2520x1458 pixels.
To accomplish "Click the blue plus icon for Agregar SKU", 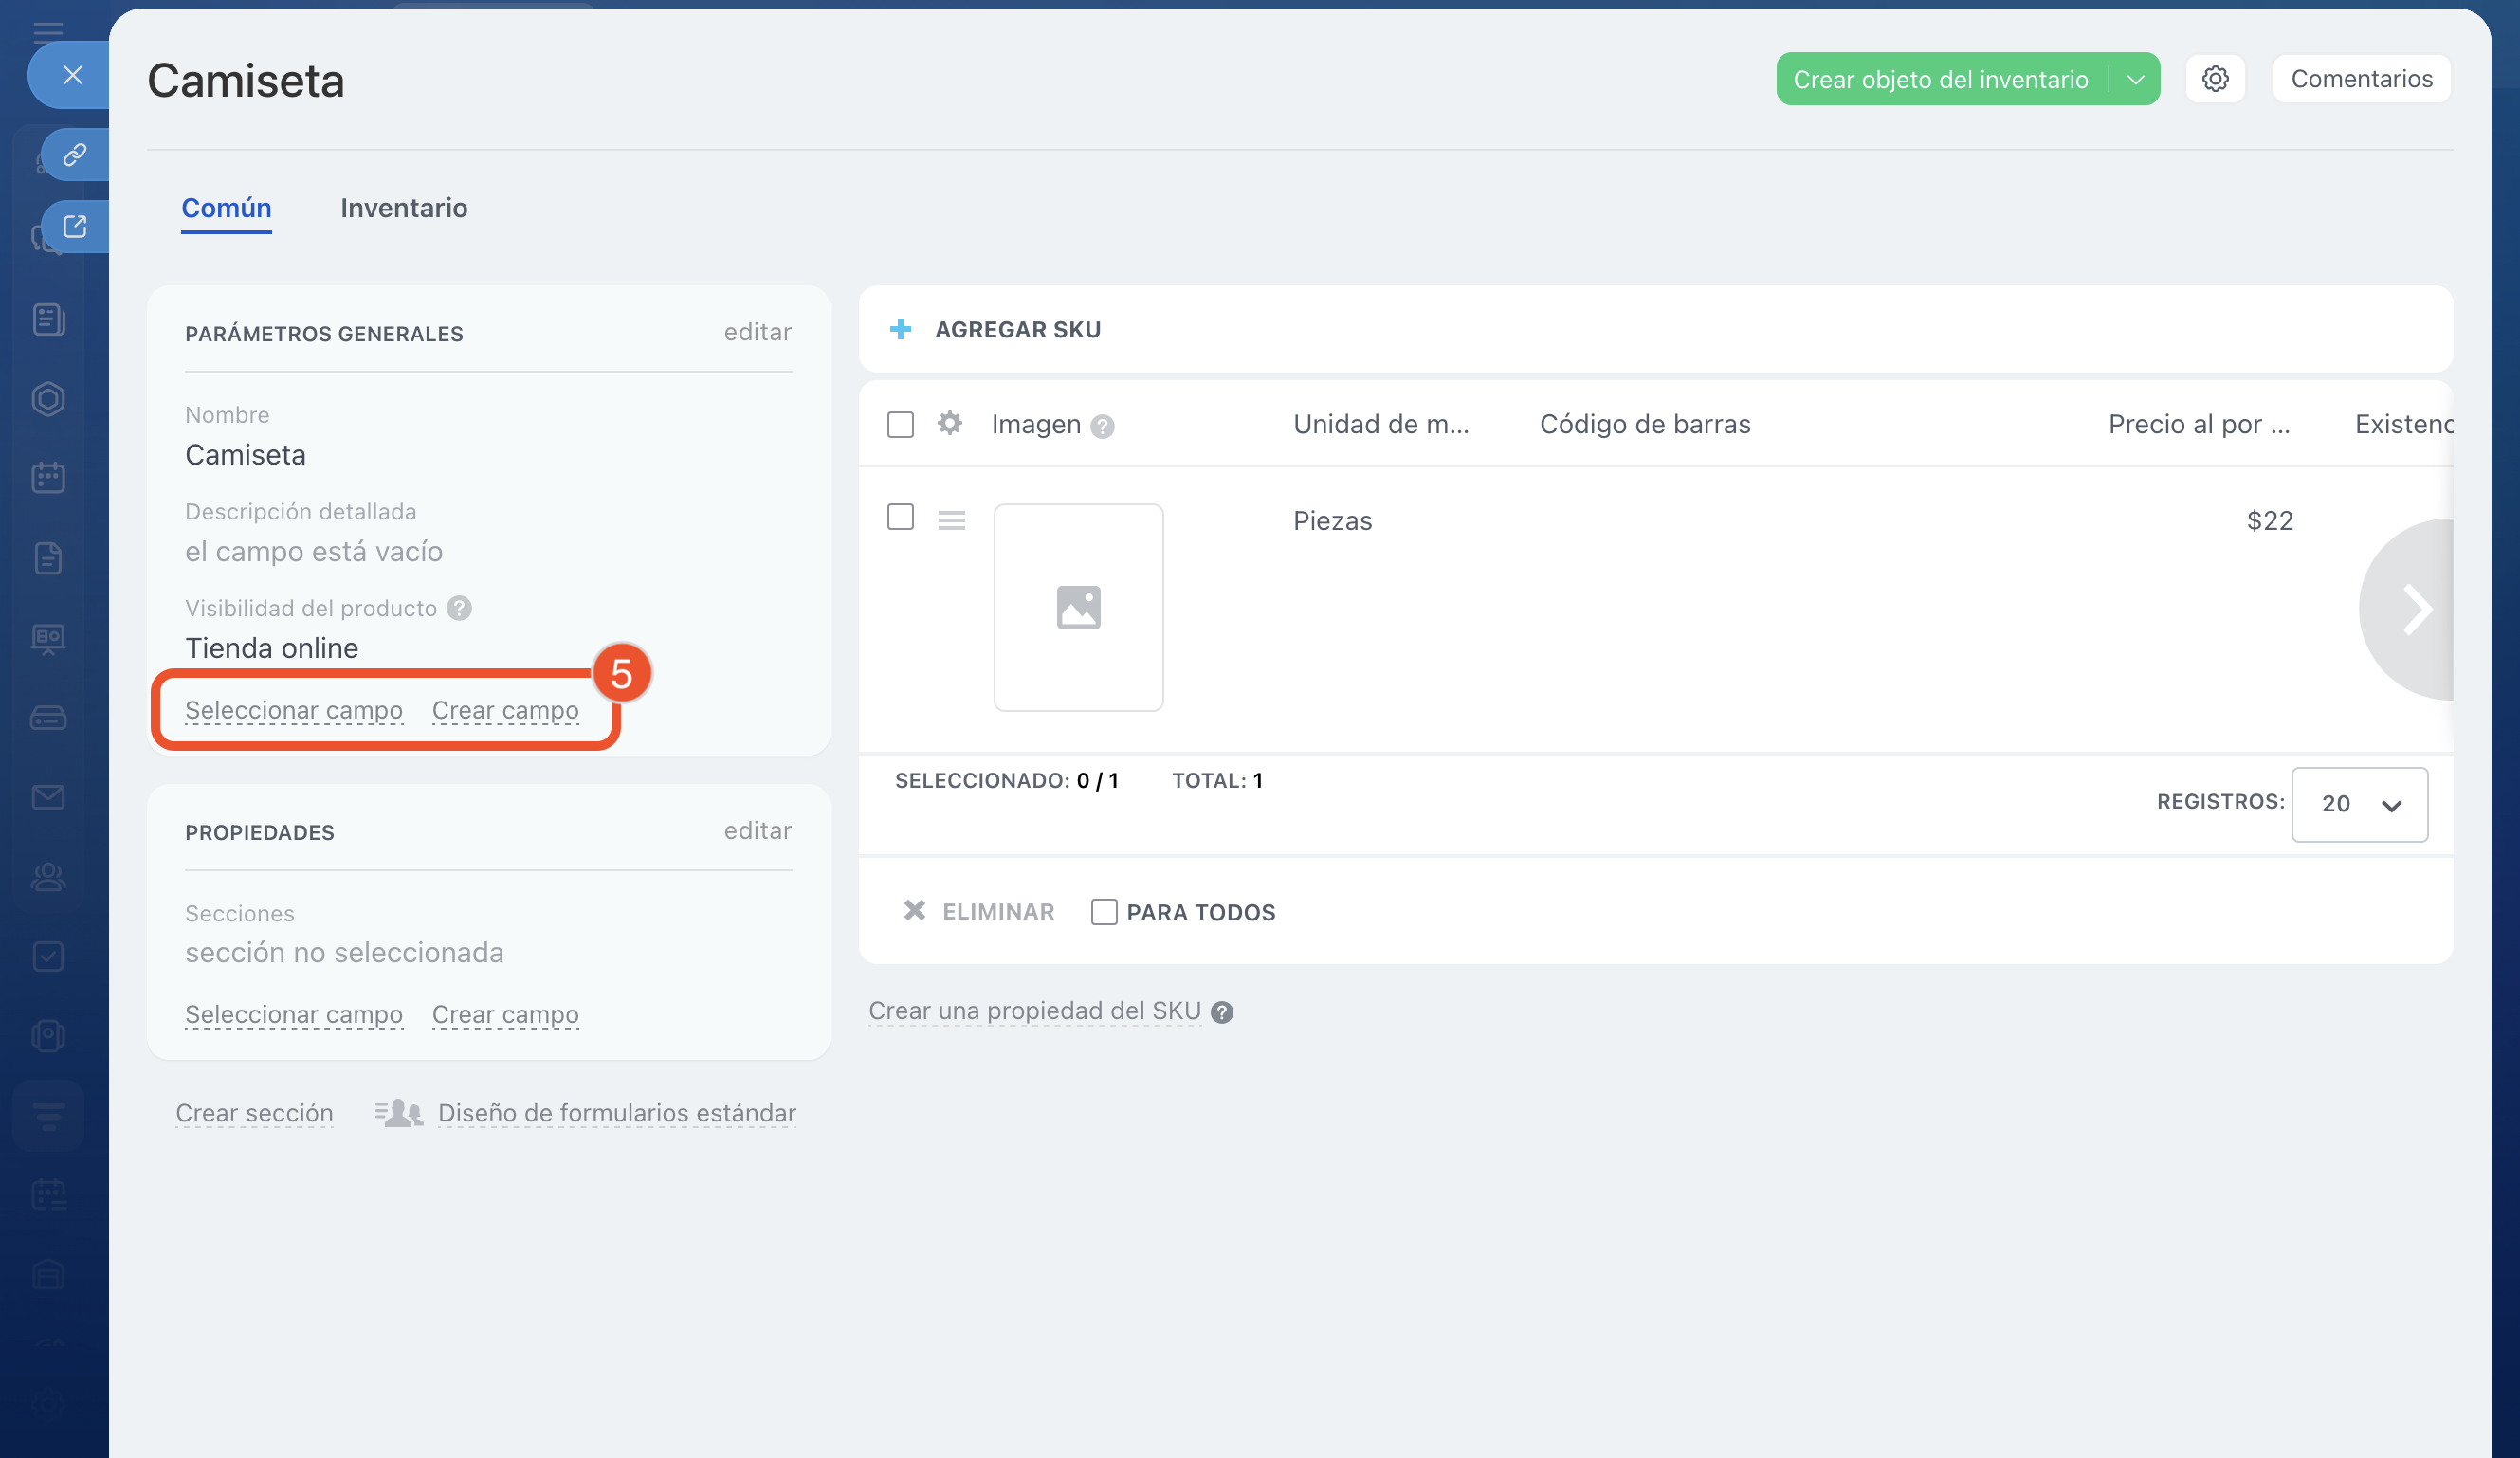I will tap(900, 329).
